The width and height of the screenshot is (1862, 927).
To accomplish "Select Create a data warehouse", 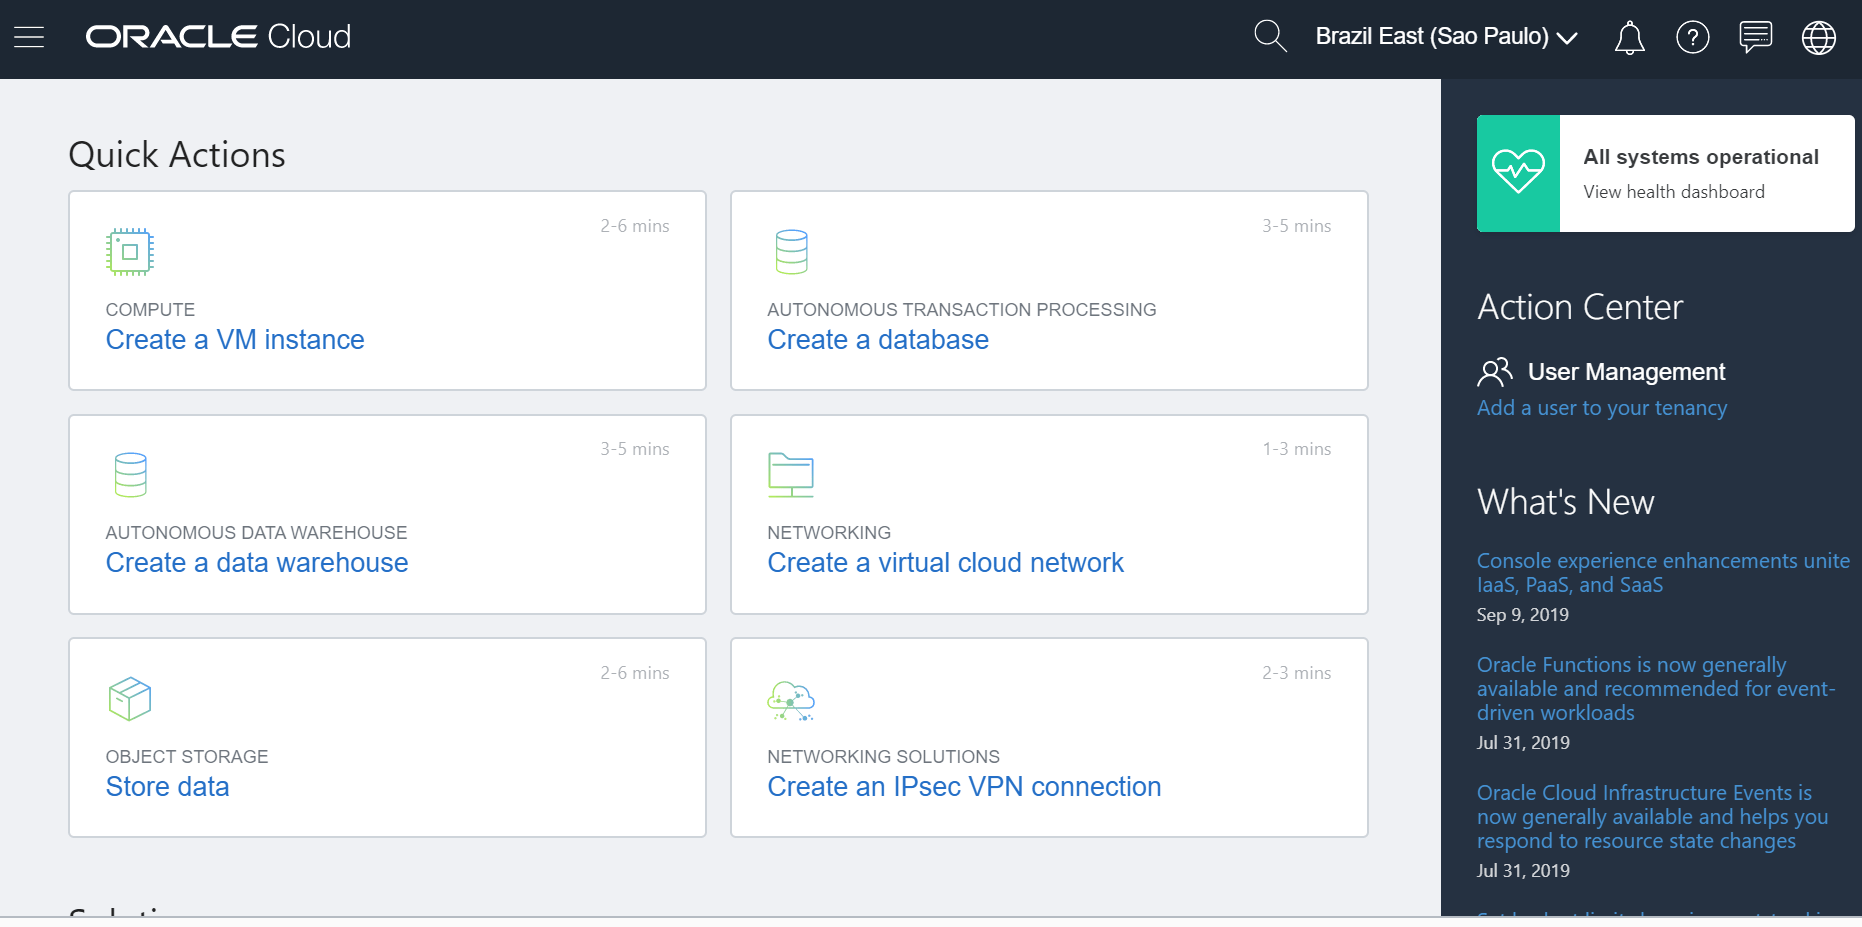I will [x=257, y=563].
